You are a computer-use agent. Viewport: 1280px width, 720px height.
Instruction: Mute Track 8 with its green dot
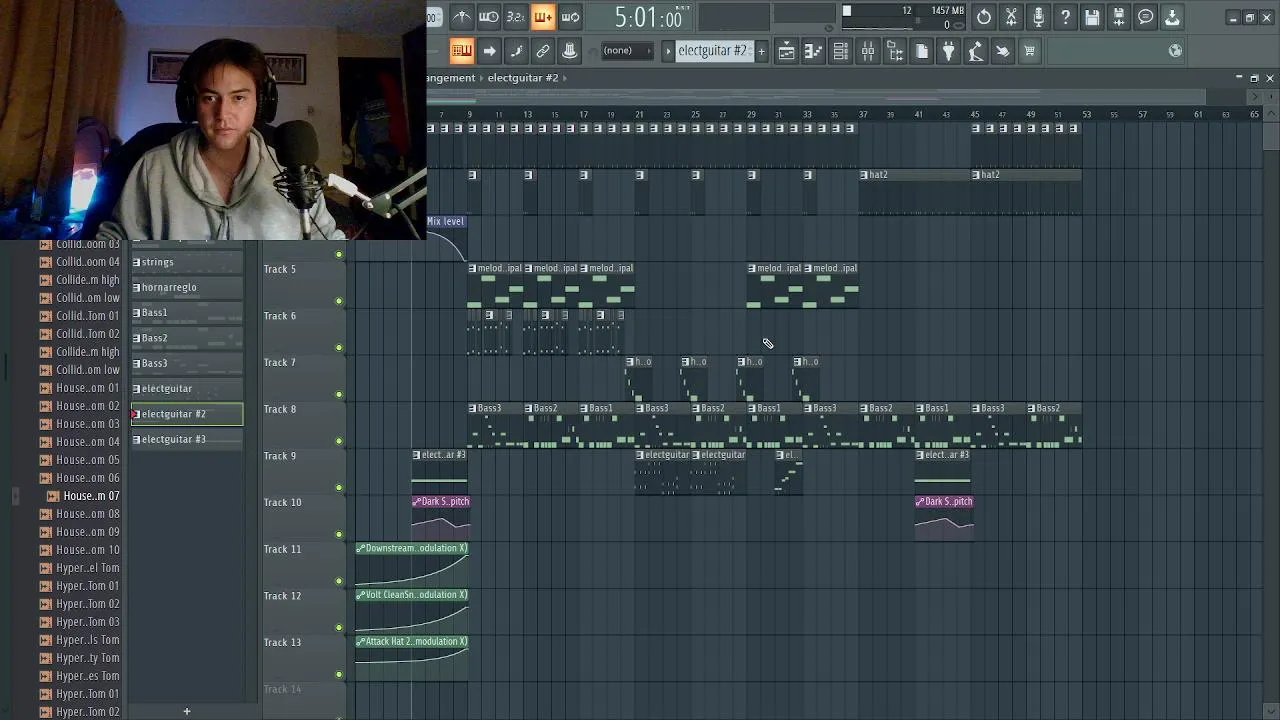tap(339, 441)
